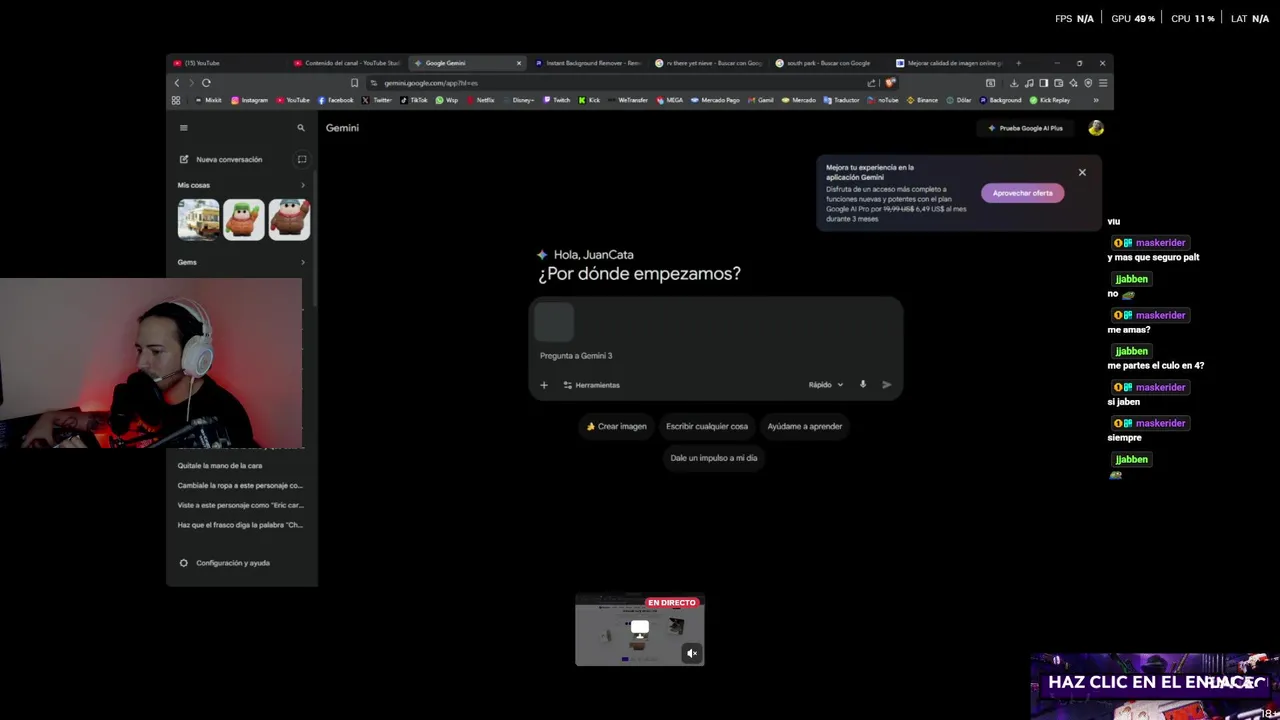The image size is (1280, 720).
Task: Expand the Gems section arrow
Action: coord(303,262)
